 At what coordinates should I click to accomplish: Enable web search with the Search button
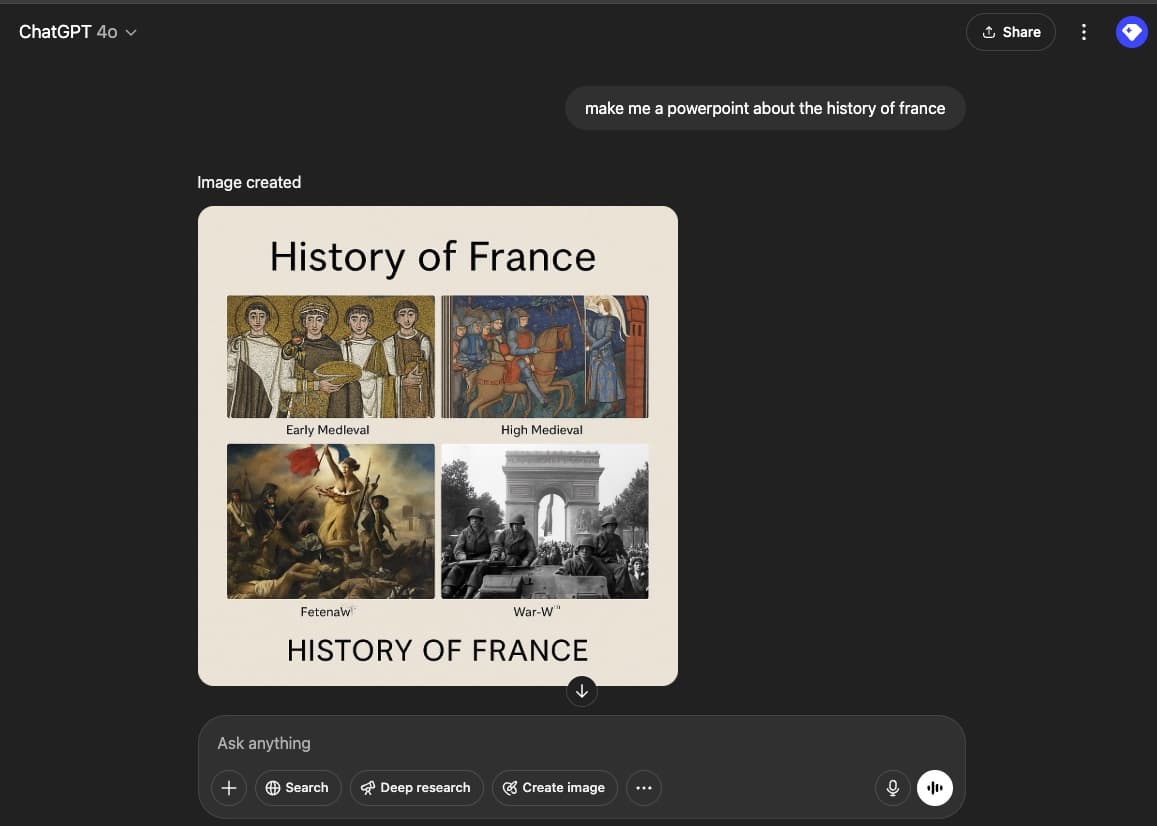(x=297, y=788)
